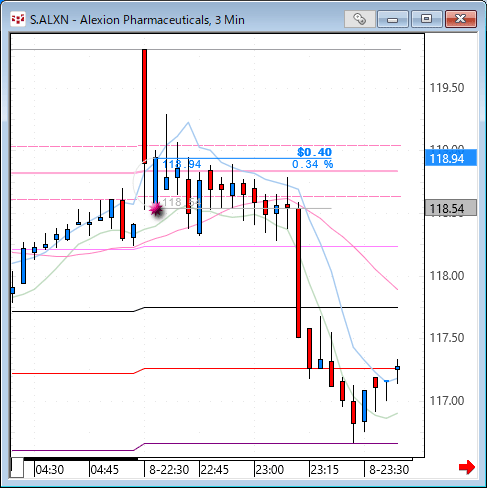The width and height of the screenshot is (487, 488).
Task: Close the S.ALXN chart window
Action: tap(461, 19)
